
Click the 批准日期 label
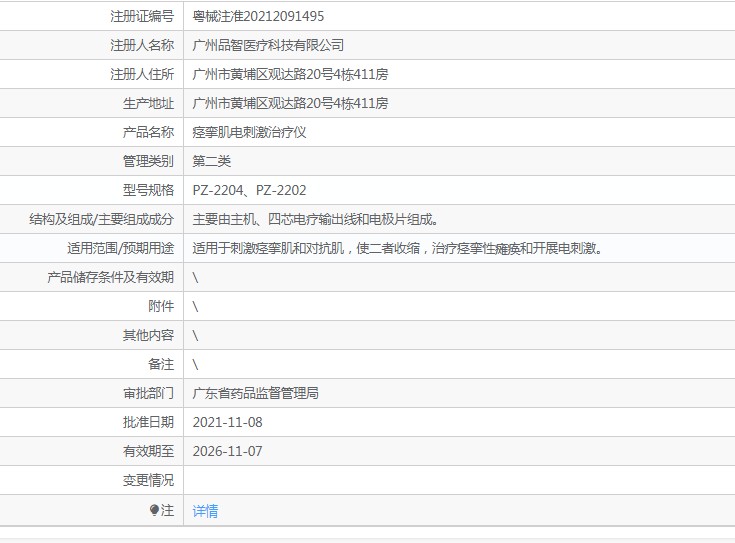(148, 422)
